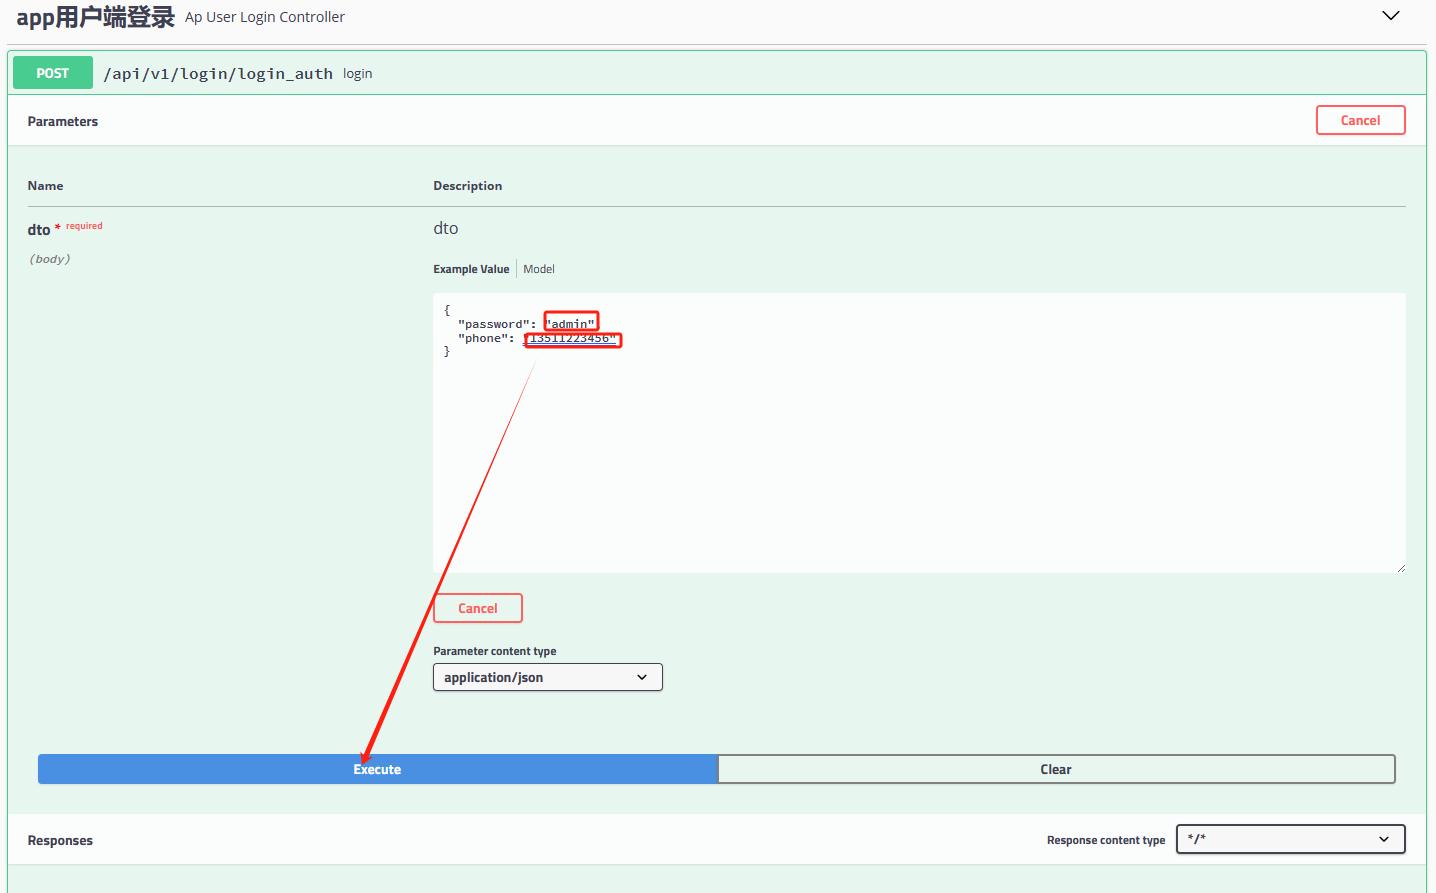
Task: Click the red Cancel button beside Parameters
Action: pos(1360,120)
